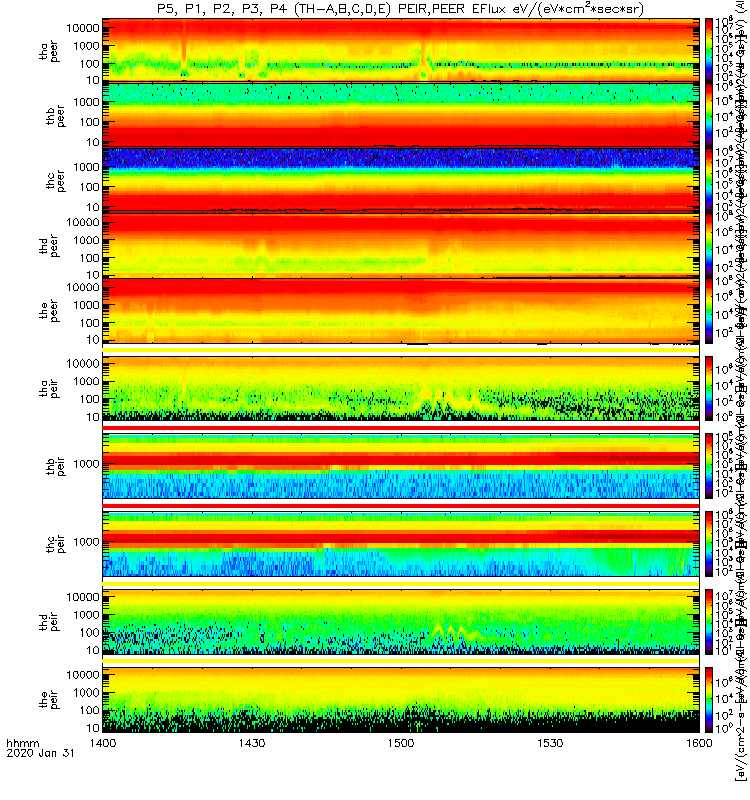The height and width of the screenshot is (800, 750).
Task: Click the 100 tick label of thd peir panel
Action: click(x=89, y=633)
